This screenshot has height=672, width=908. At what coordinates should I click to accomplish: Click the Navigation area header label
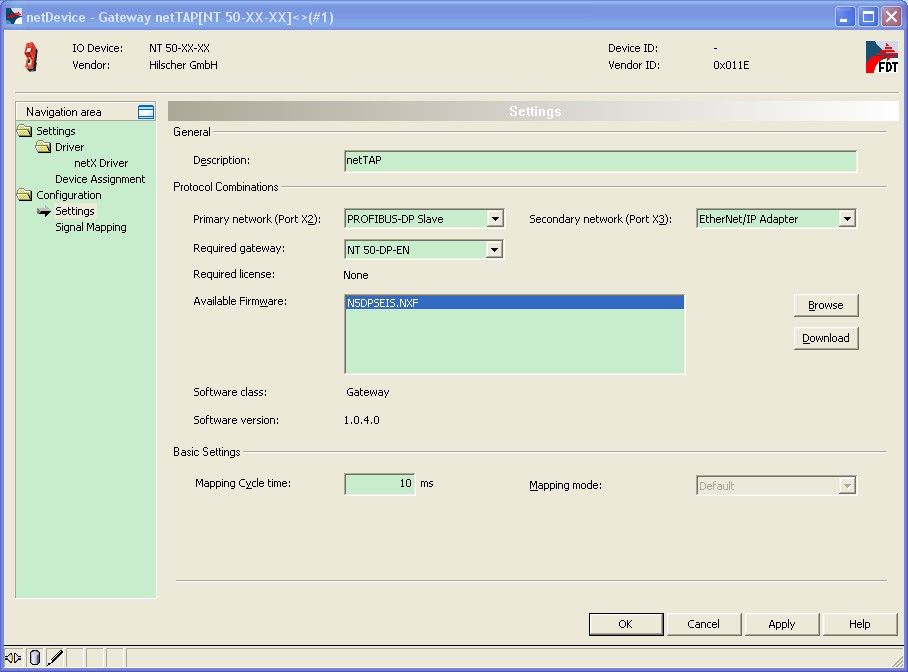tap(64, 112)
